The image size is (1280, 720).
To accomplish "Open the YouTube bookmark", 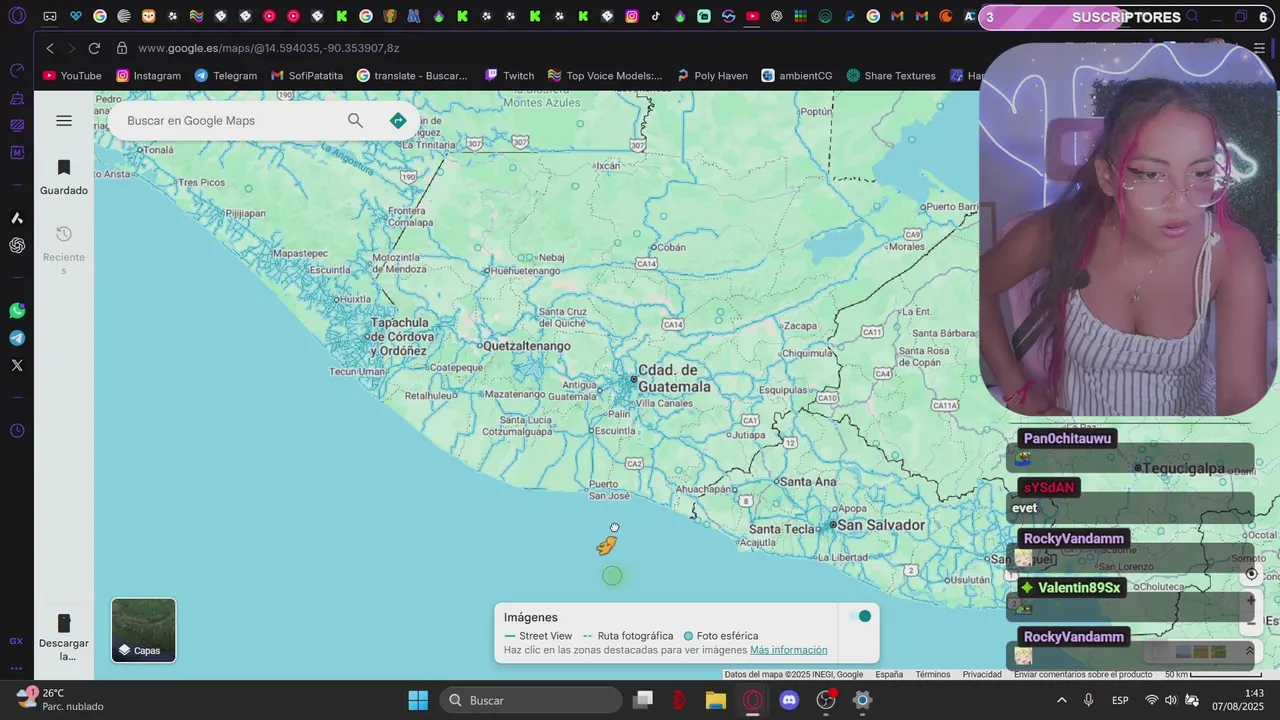I will tap(72, 76).
